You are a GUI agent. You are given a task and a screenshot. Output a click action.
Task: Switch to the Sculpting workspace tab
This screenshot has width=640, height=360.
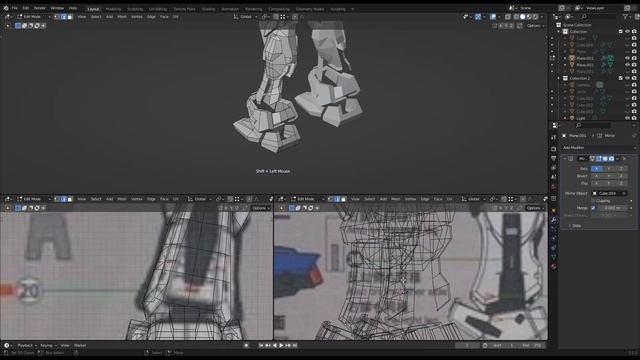click(x=135, y=9)
